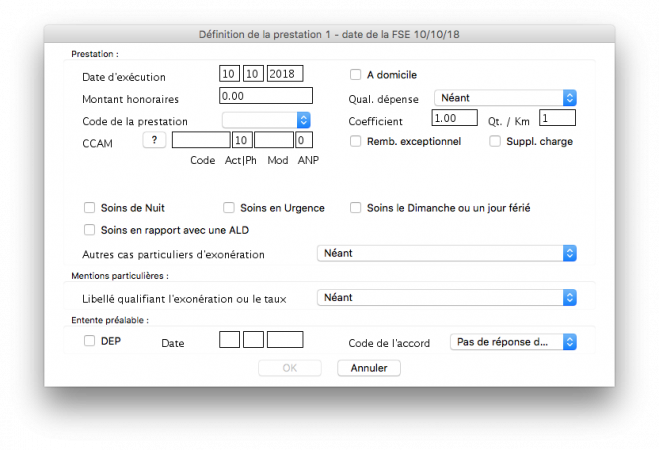Check the Suppl. charge option
Viewport: 659px width, 450px height.
click(x=495, y=141)
